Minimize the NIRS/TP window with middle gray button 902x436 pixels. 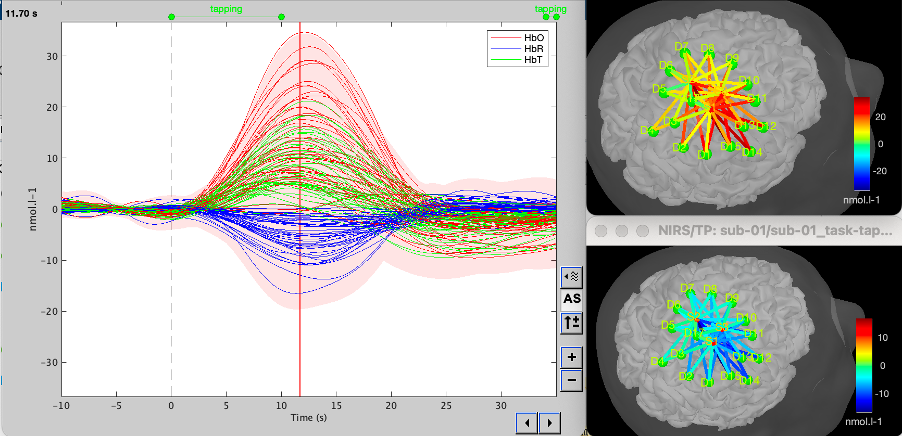(x=621, y=231)
